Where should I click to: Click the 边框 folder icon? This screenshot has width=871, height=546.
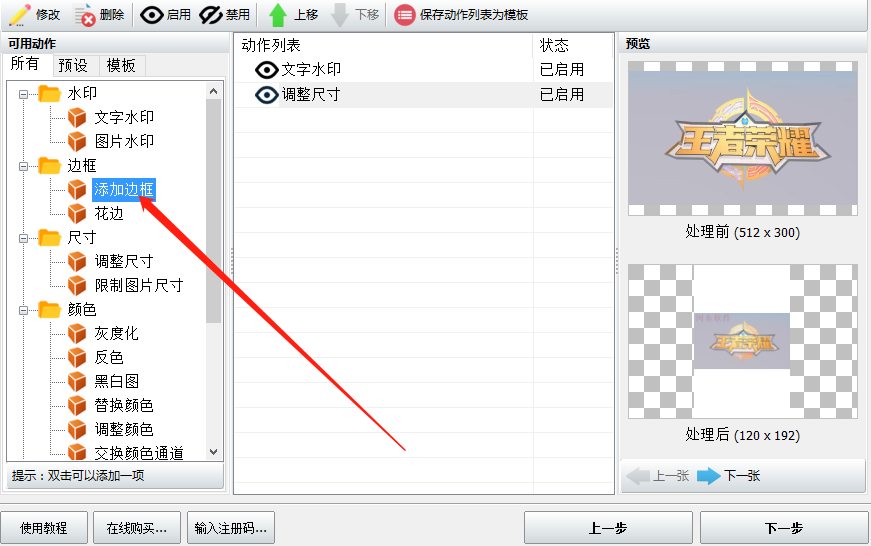[49, 166]
